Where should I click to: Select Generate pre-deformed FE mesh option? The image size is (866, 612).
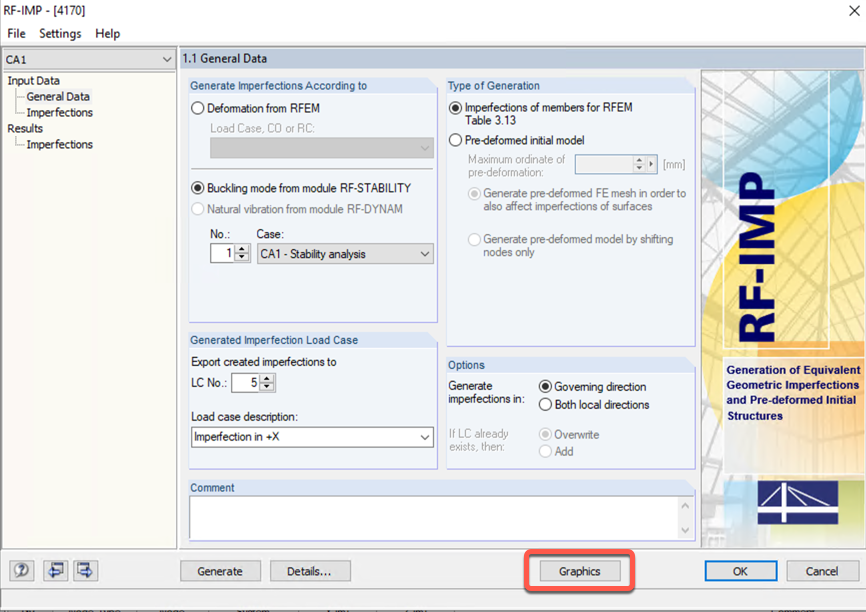[x=474, y=194]
